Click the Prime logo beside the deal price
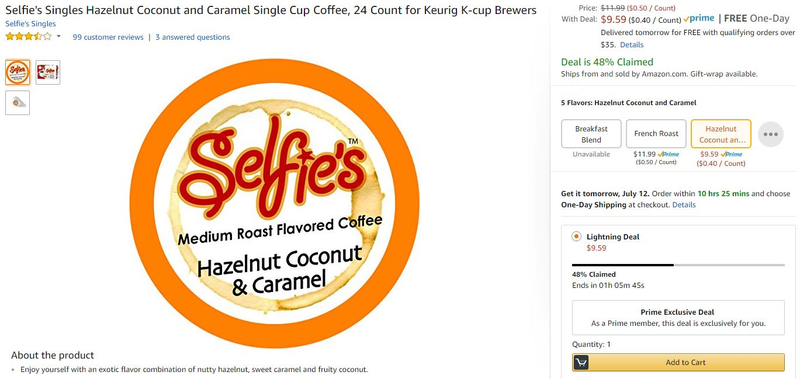The image size is (800, 379). pyautogui.click(x=698, y=18)
